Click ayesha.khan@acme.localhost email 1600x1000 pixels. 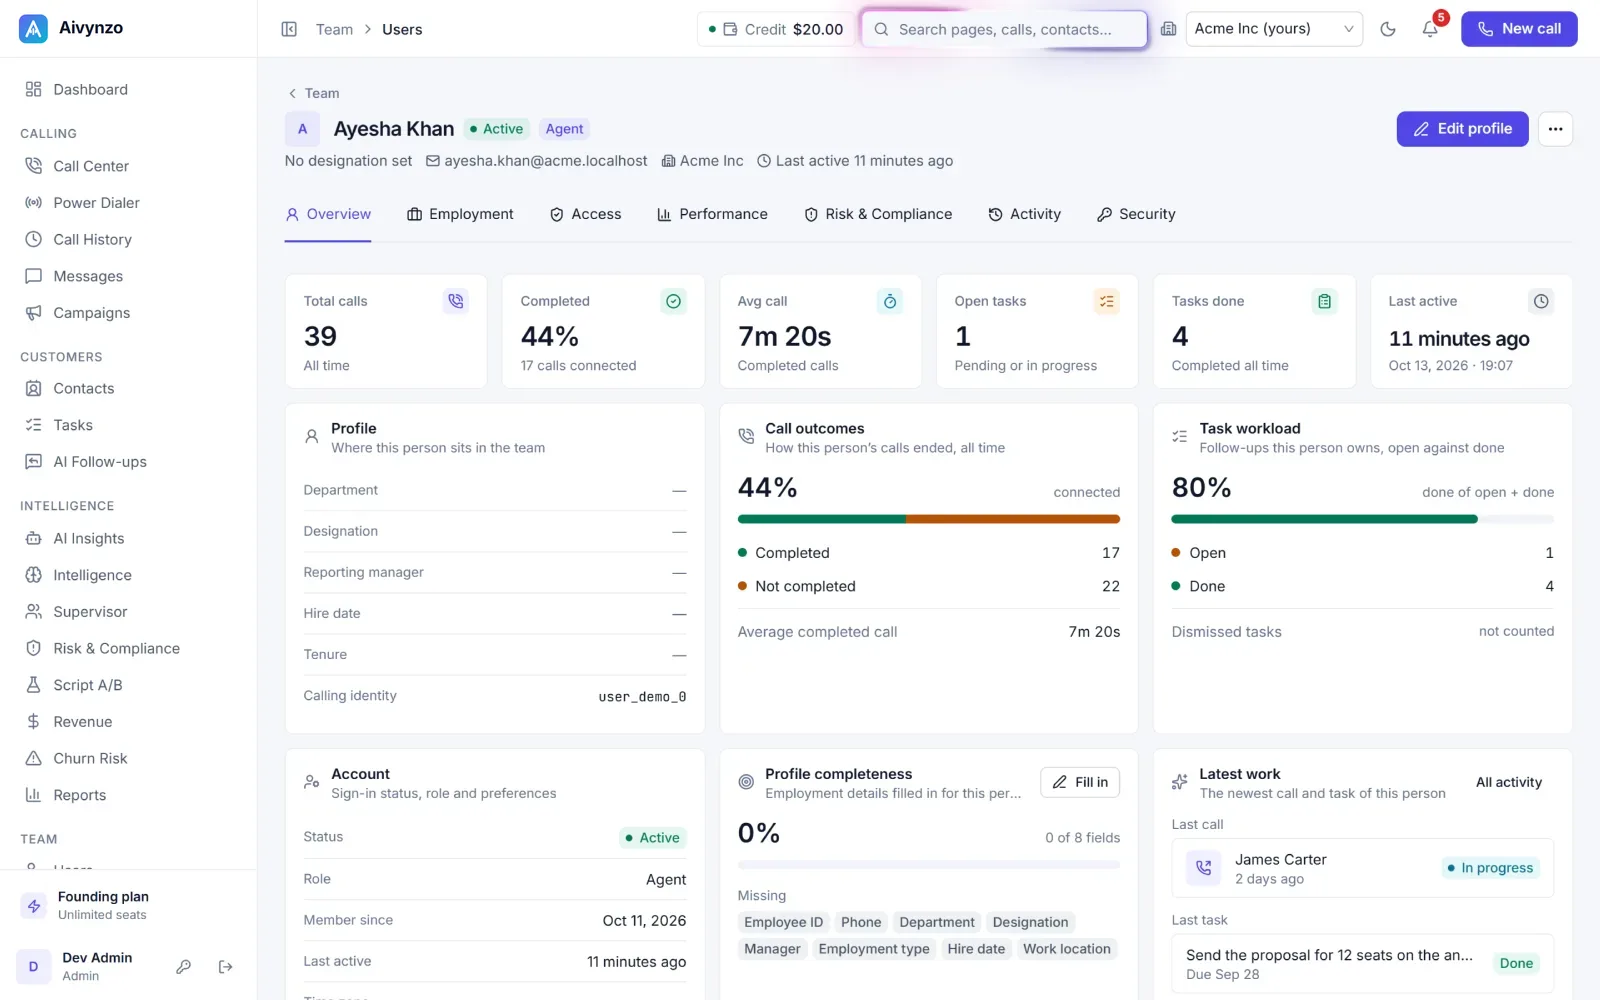pyautogui.click(x=537, y=161)
